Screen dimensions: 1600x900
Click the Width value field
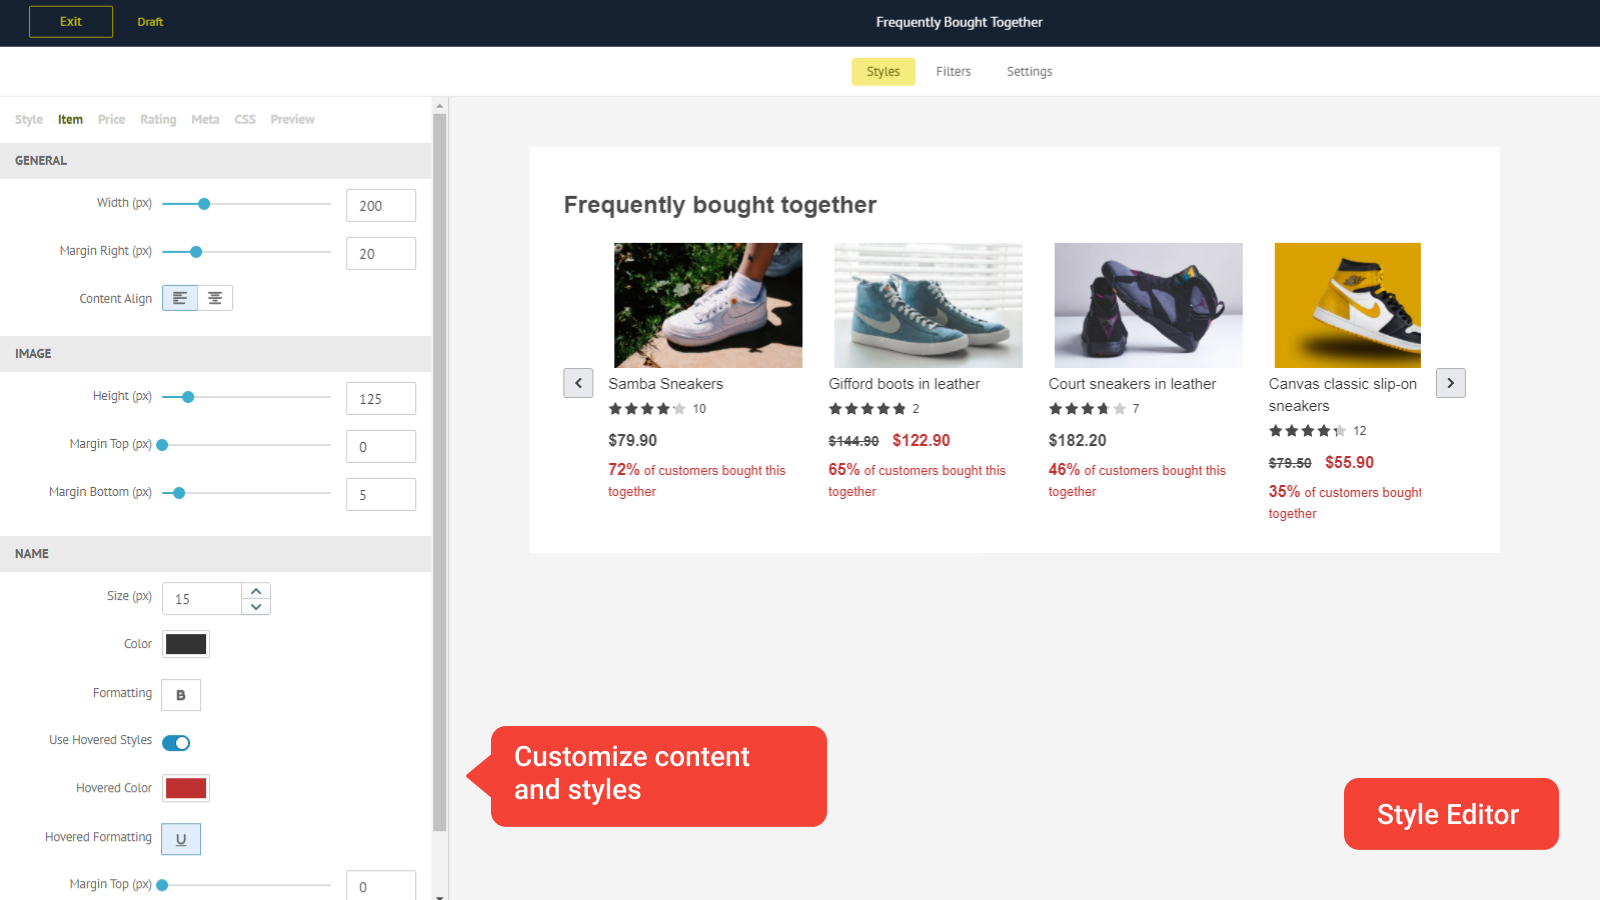(x=381, y=205)
